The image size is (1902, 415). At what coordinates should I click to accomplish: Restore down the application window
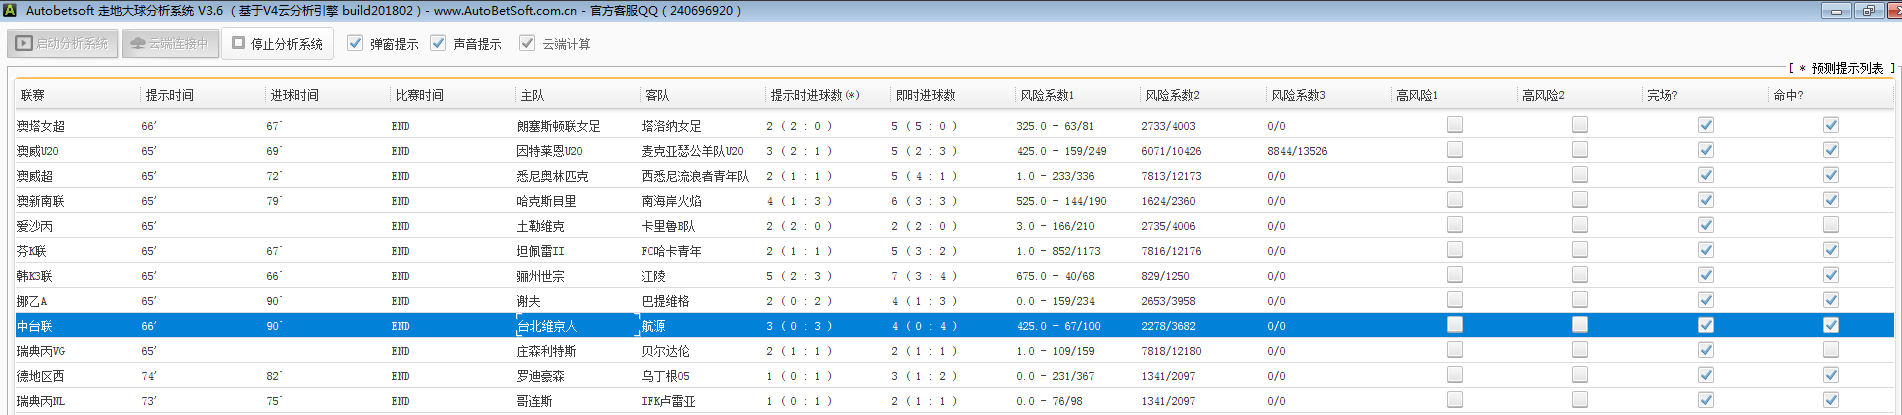pos(1868,11)
